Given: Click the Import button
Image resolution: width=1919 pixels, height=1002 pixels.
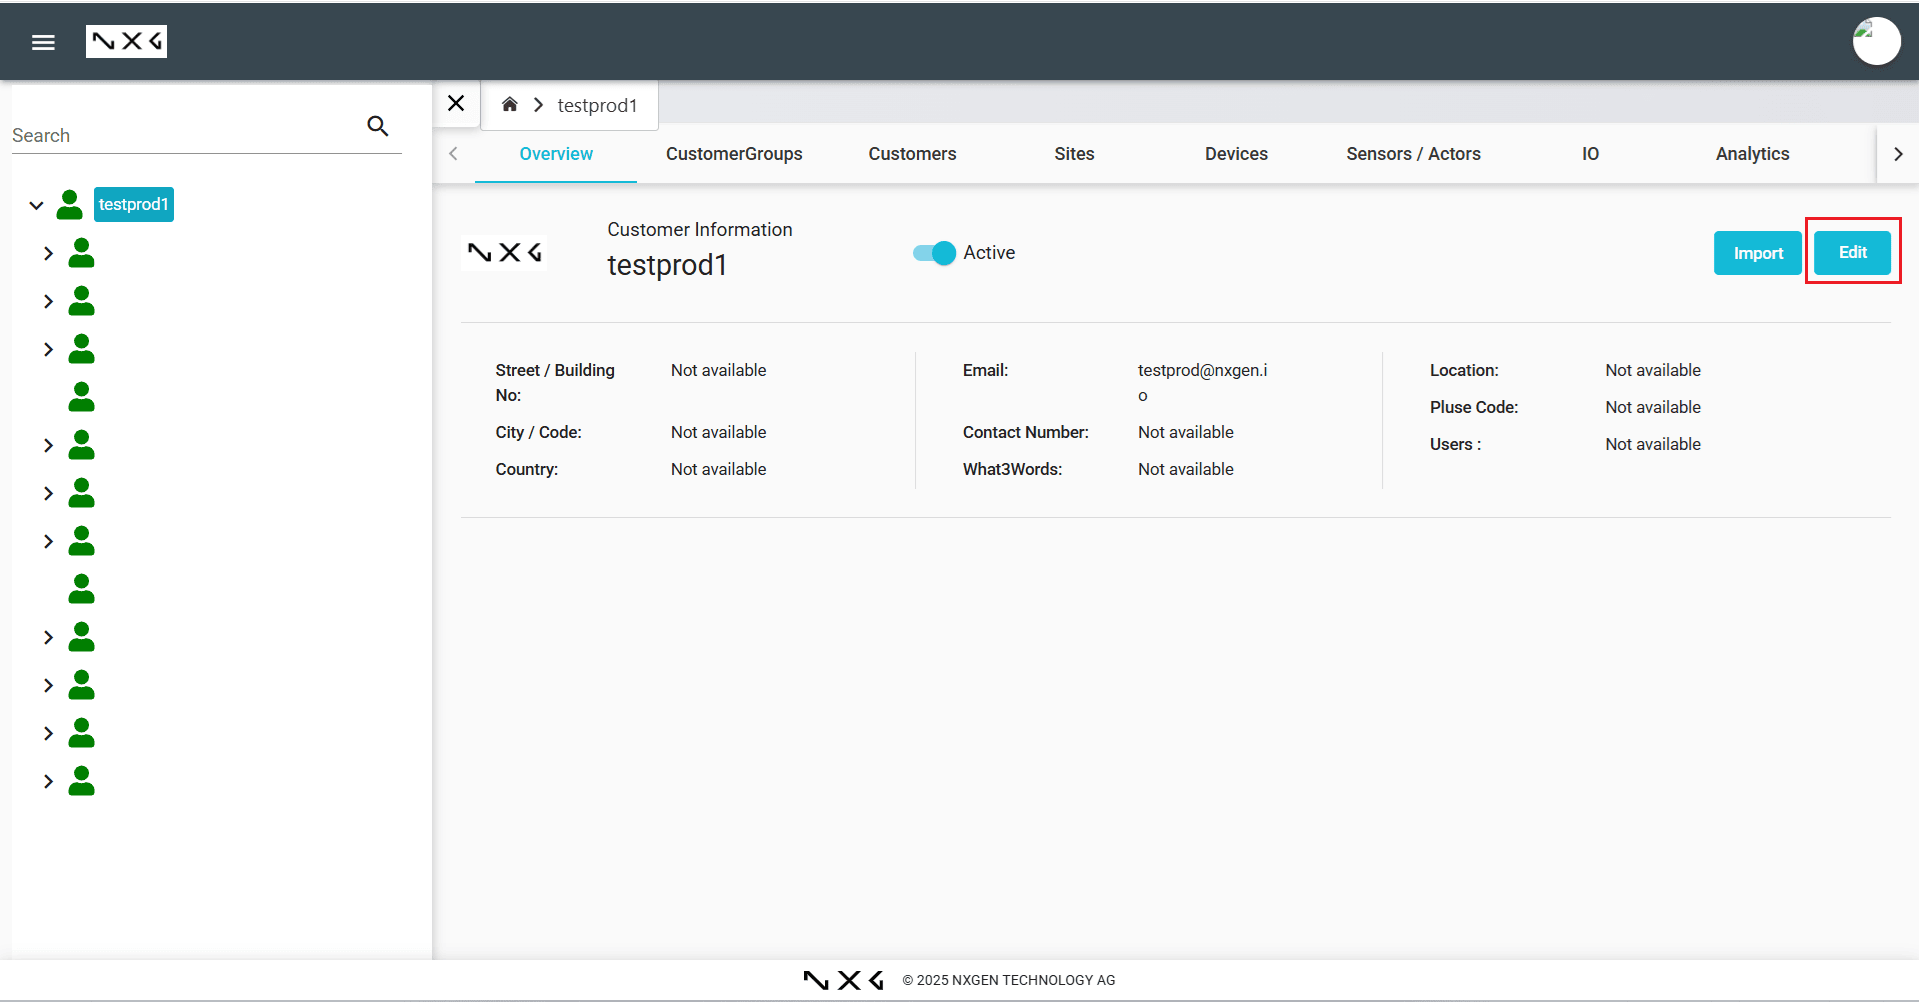Looking at the screenshot, I should pyautogui.click(x=1757, y=253).
